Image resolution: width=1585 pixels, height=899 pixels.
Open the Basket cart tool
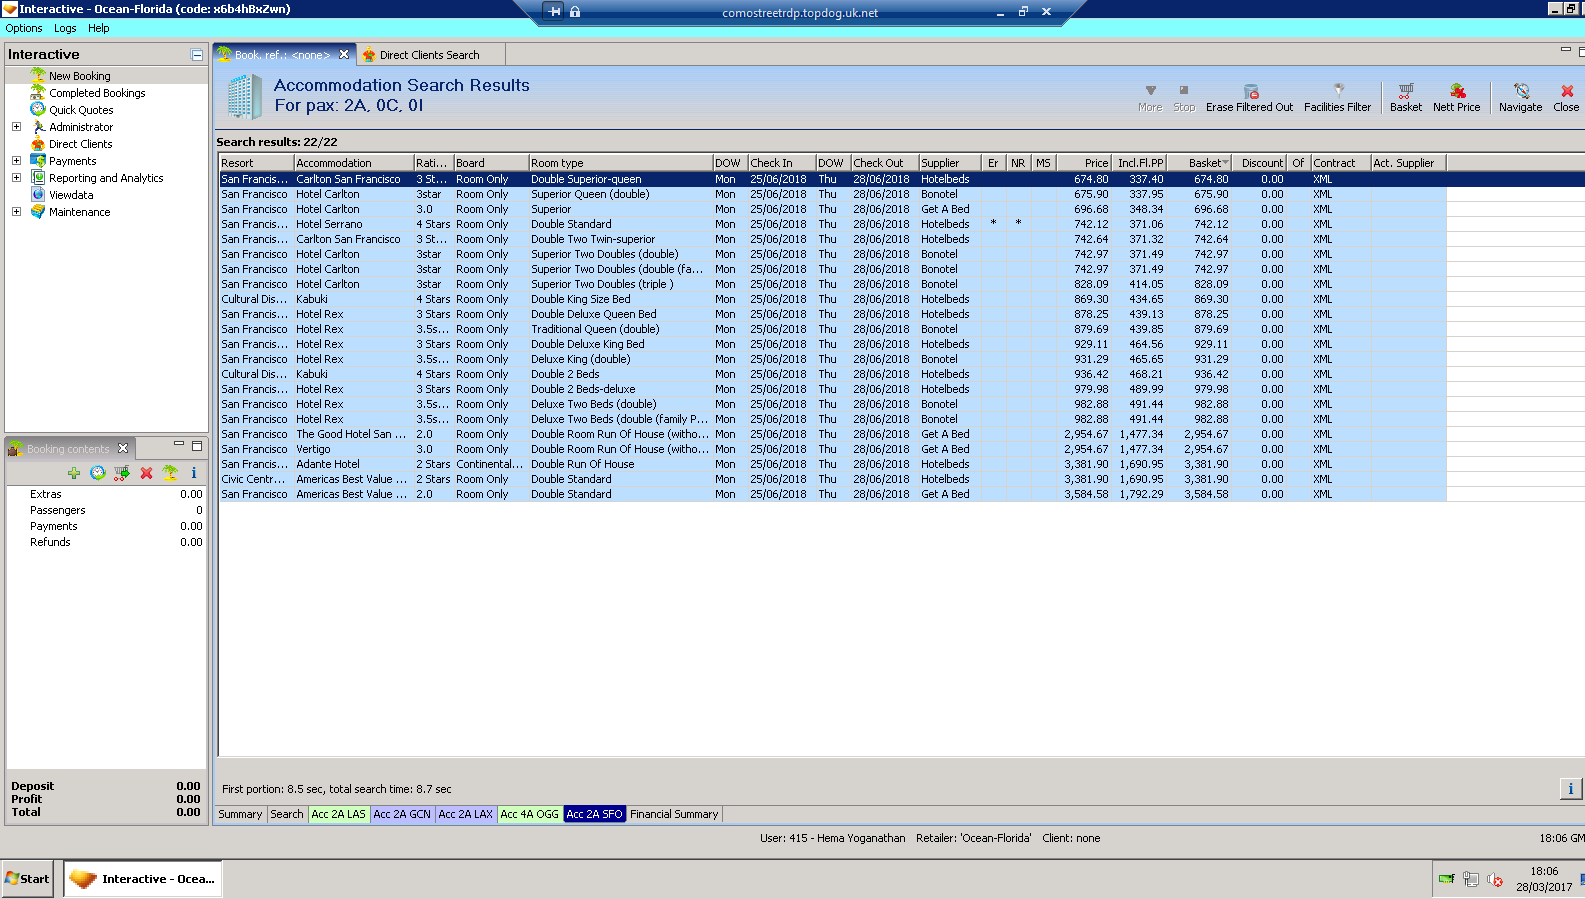tap(1406, 97)
